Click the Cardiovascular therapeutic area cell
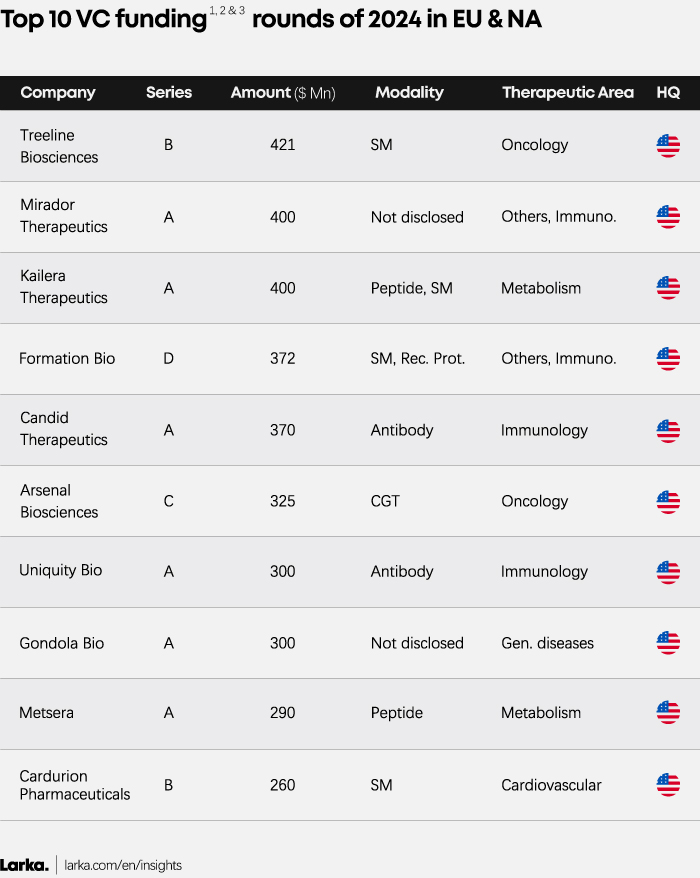700x878 pixels. [x=551, y=785]
